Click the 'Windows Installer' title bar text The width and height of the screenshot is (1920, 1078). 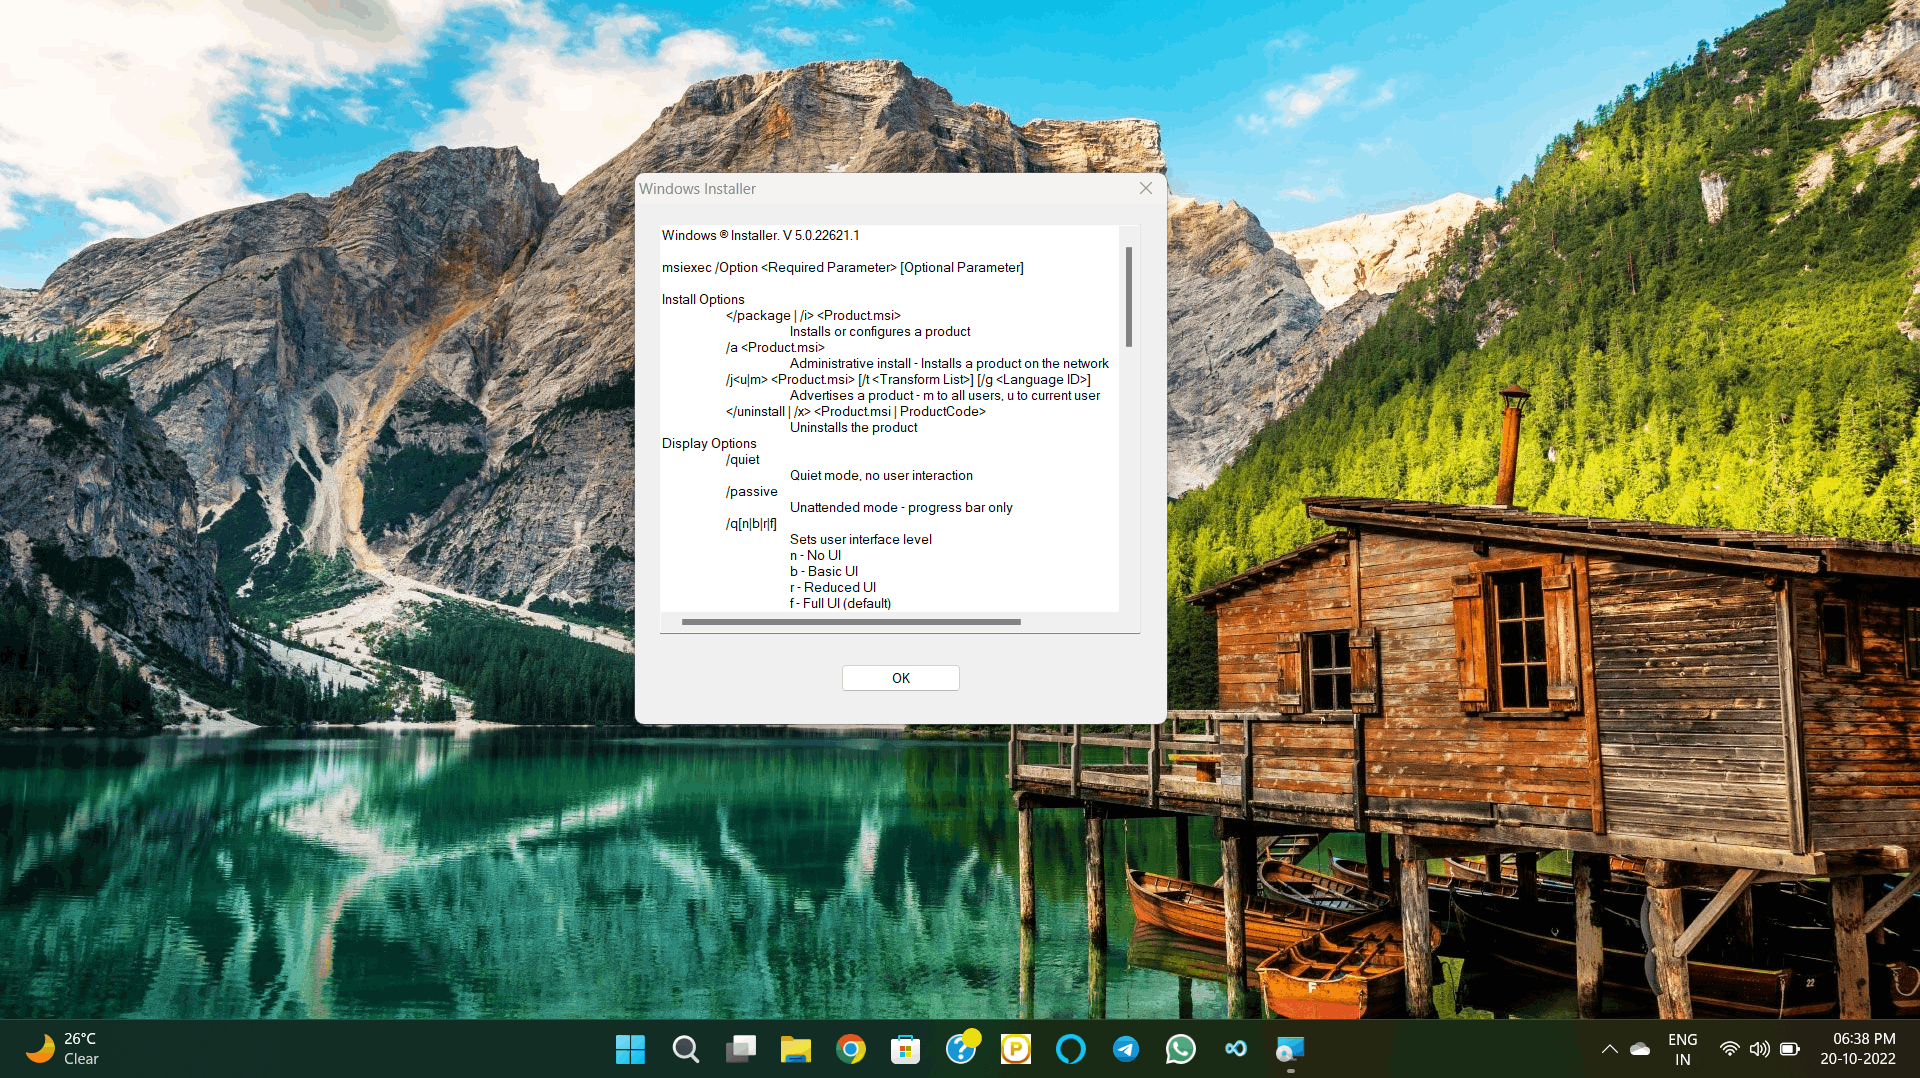697,189
